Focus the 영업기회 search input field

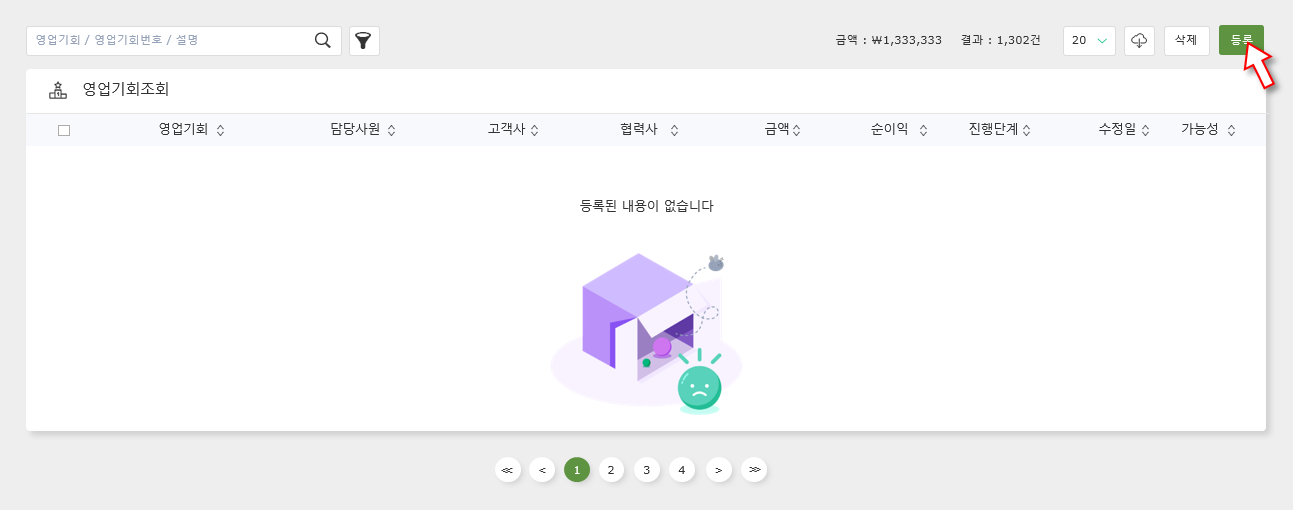170,41
